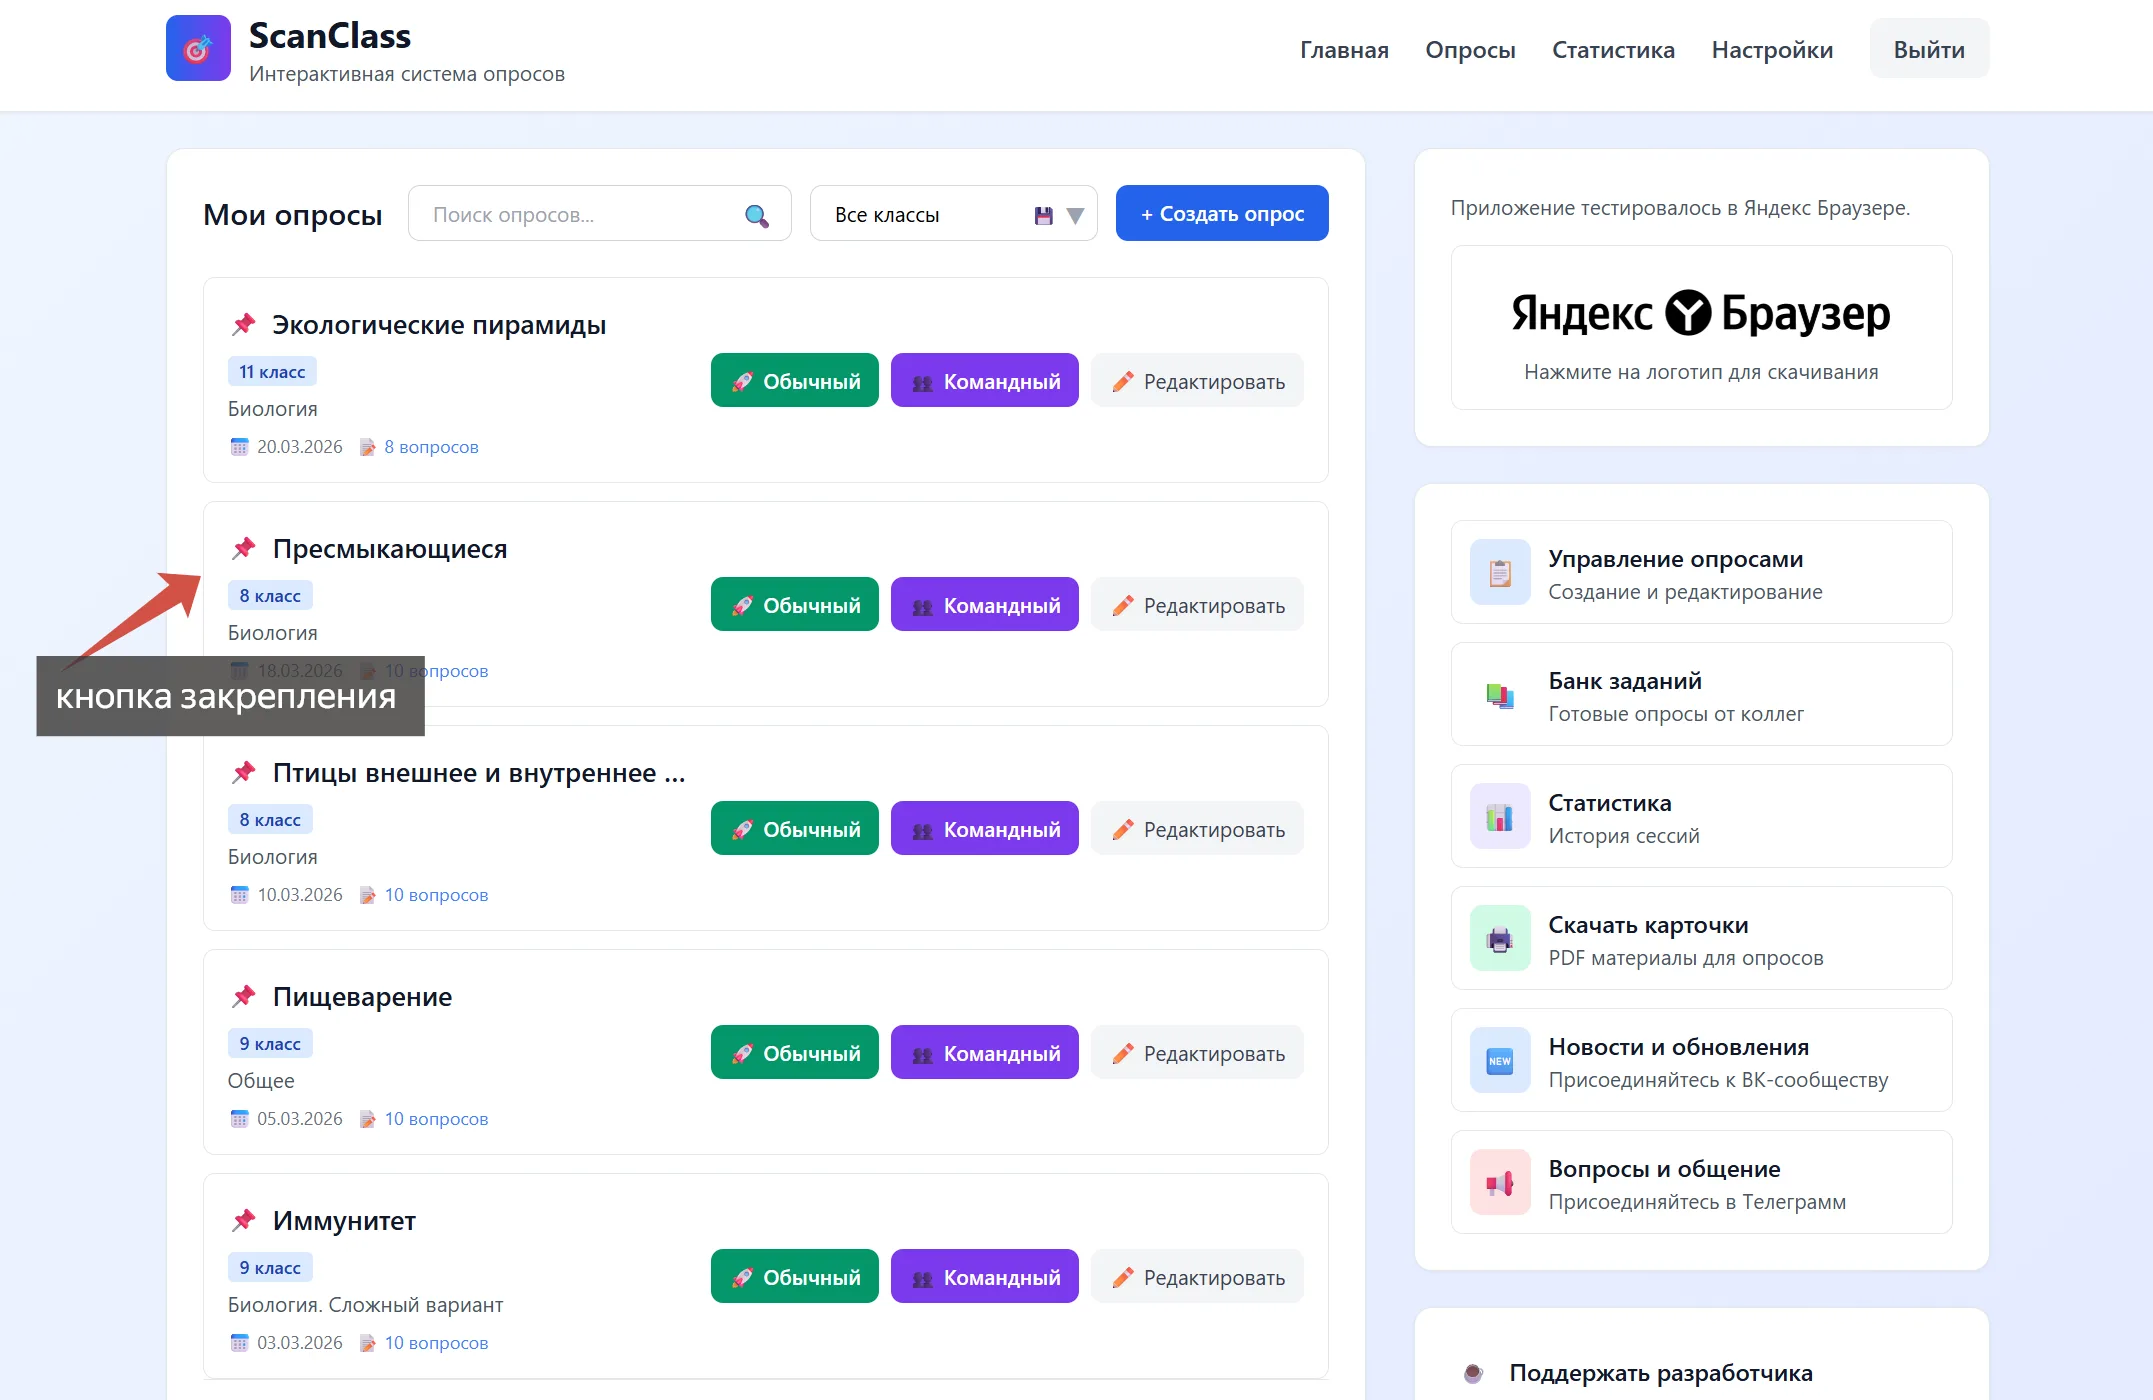Click the Скачать карточки printer icon
Image resolution: width=2153 pixels, height=1400 pixels.
pyautogui.click(x=1499, y=939)
